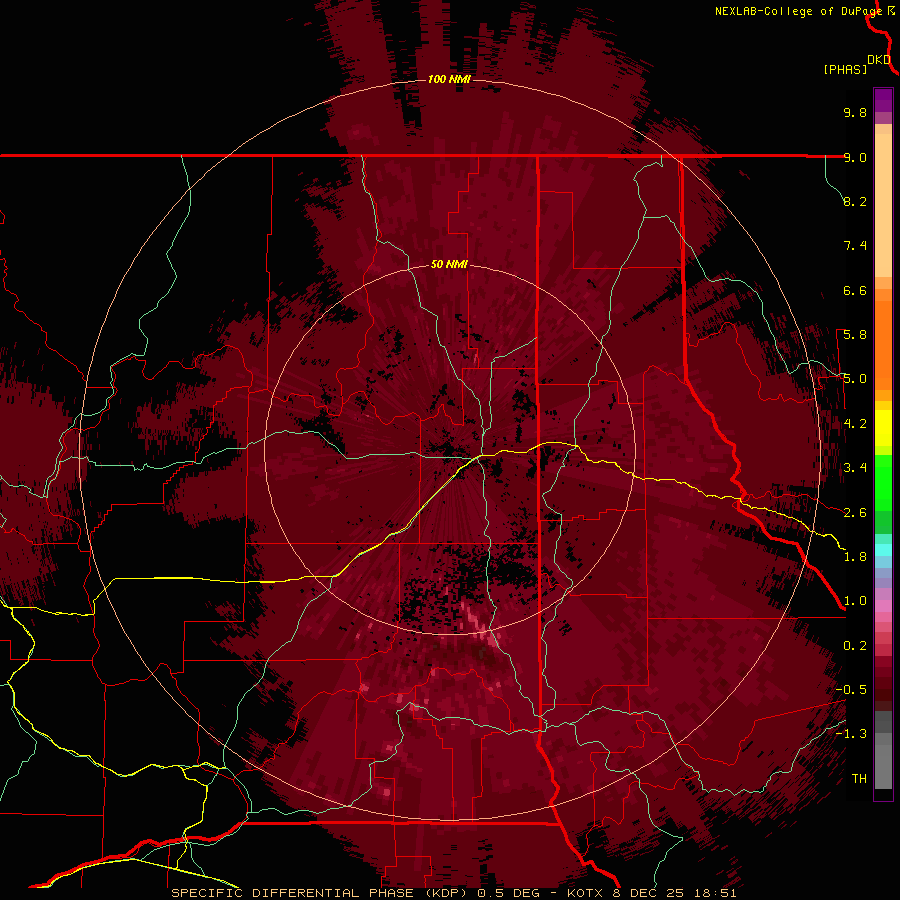Click the yellow segment of color bar
This screenshot has height=900, width=900.
click(883, 428)
